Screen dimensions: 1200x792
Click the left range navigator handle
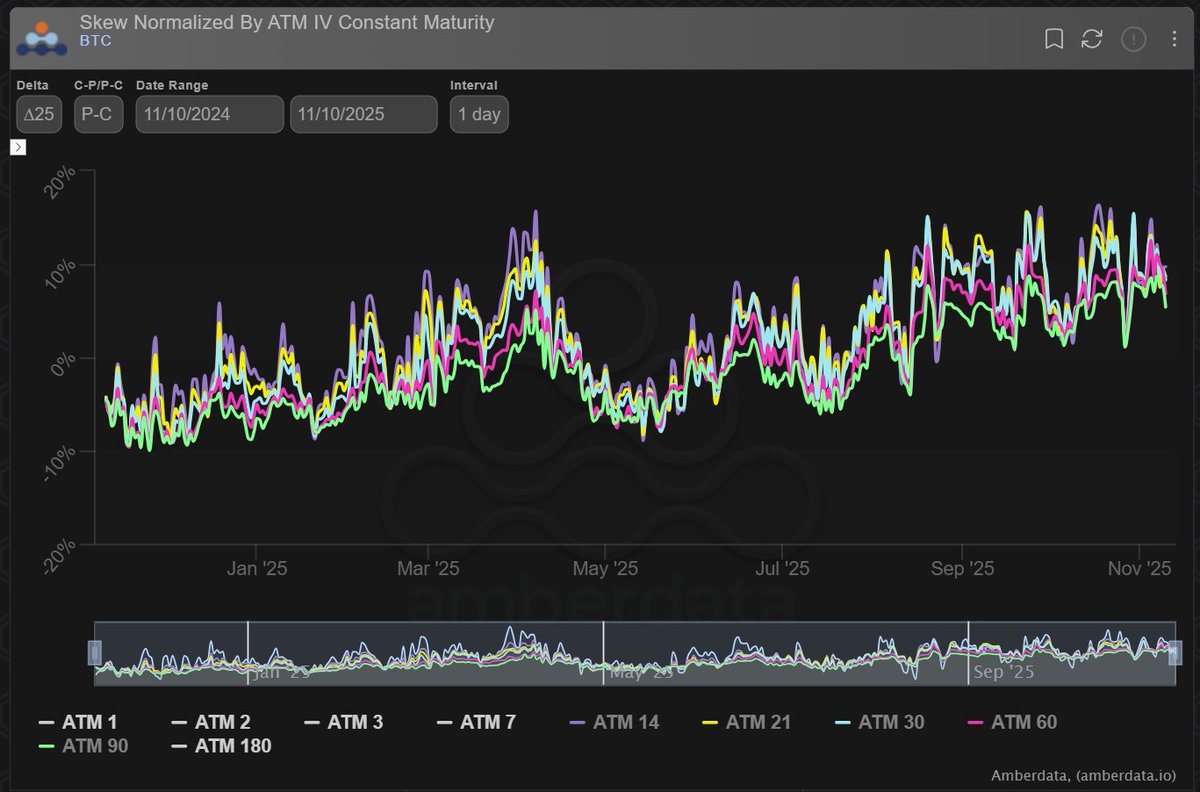point(95,653)
